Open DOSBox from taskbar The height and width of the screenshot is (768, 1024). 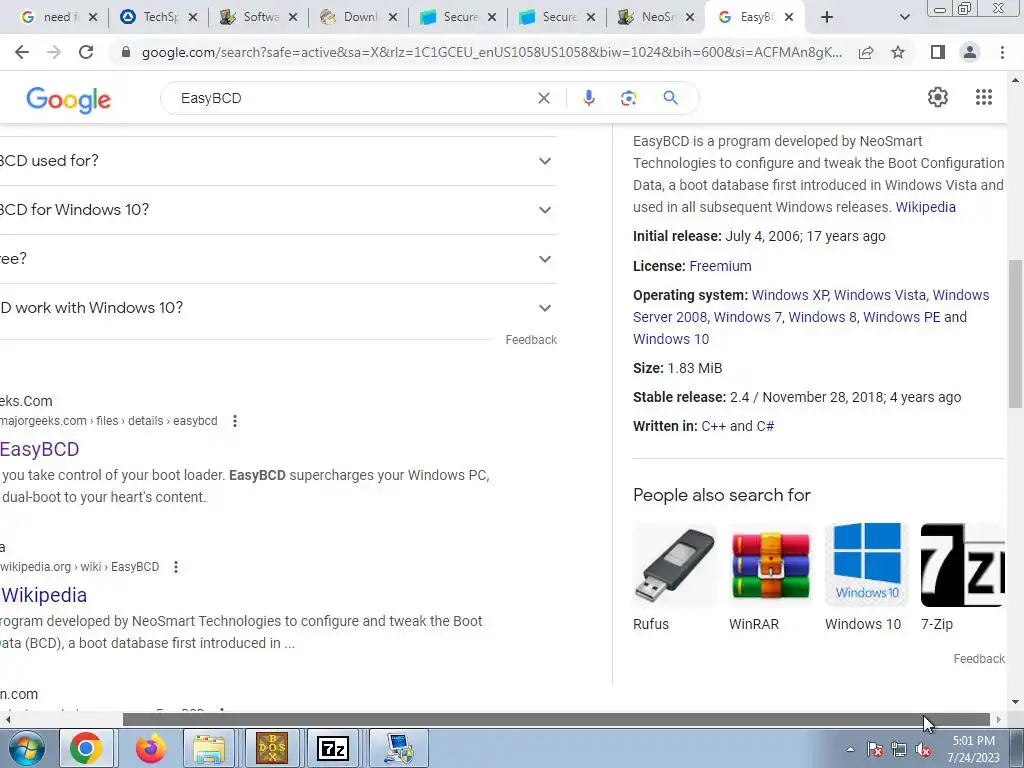(272, 748)
